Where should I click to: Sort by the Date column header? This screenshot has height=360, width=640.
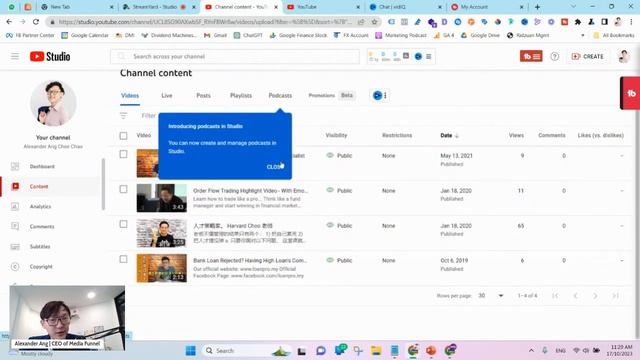[449, 136]
